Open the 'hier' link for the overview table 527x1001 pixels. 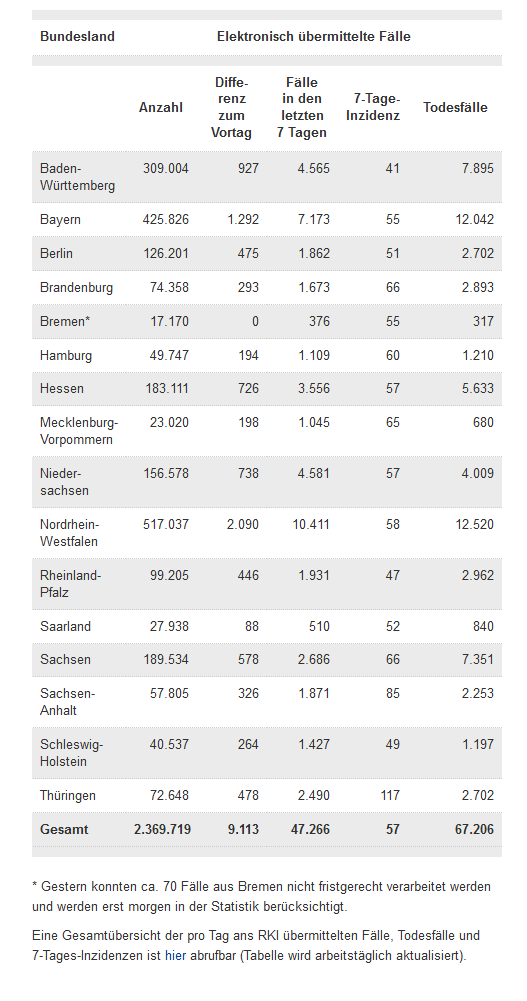175,956
